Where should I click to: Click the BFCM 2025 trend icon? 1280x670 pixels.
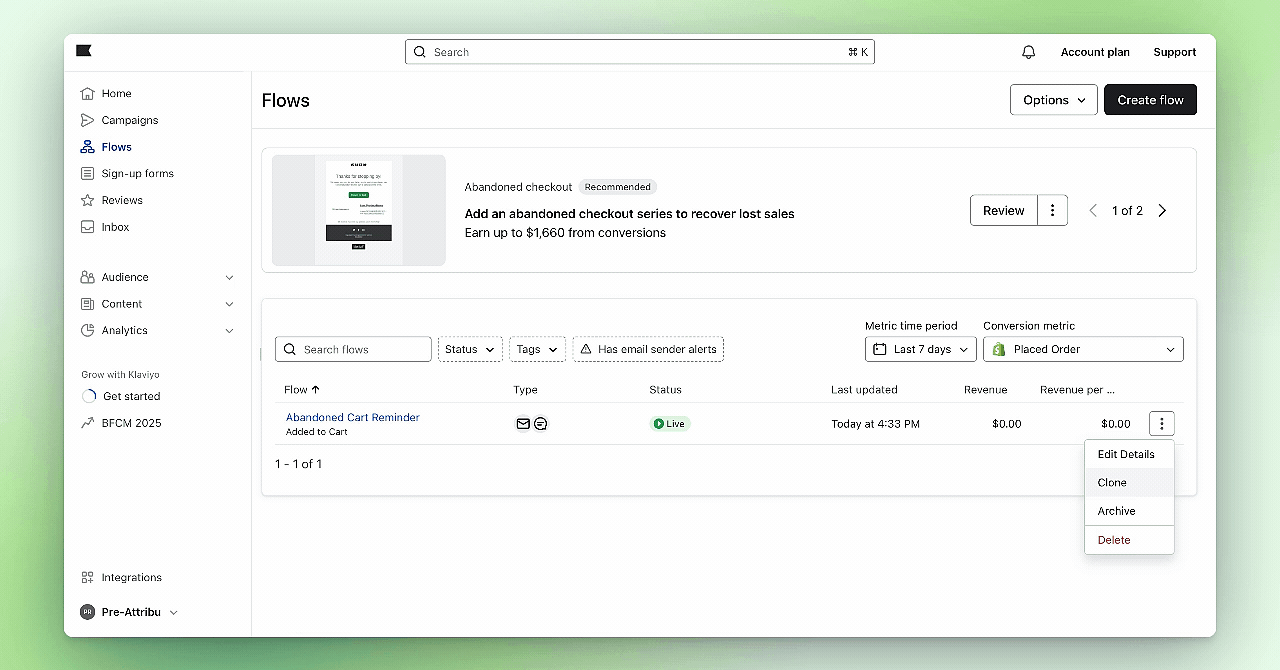[88, 423]
